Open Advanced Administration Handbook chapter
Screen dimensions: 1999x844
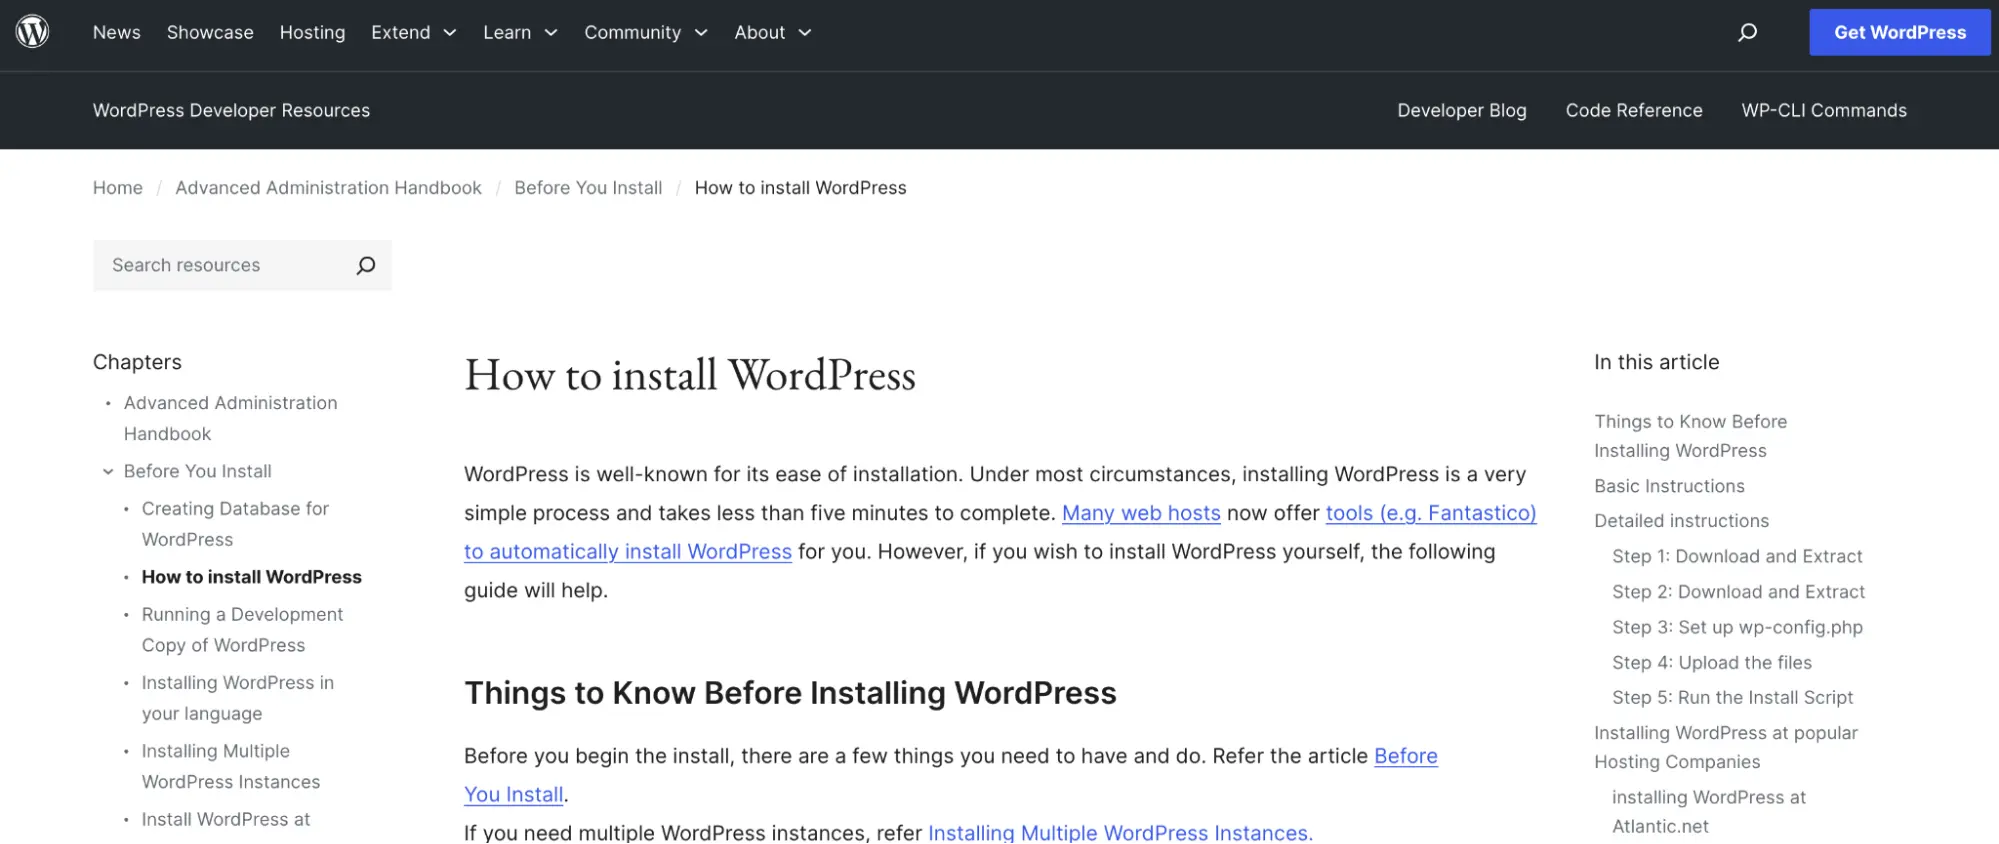point(231,418)
